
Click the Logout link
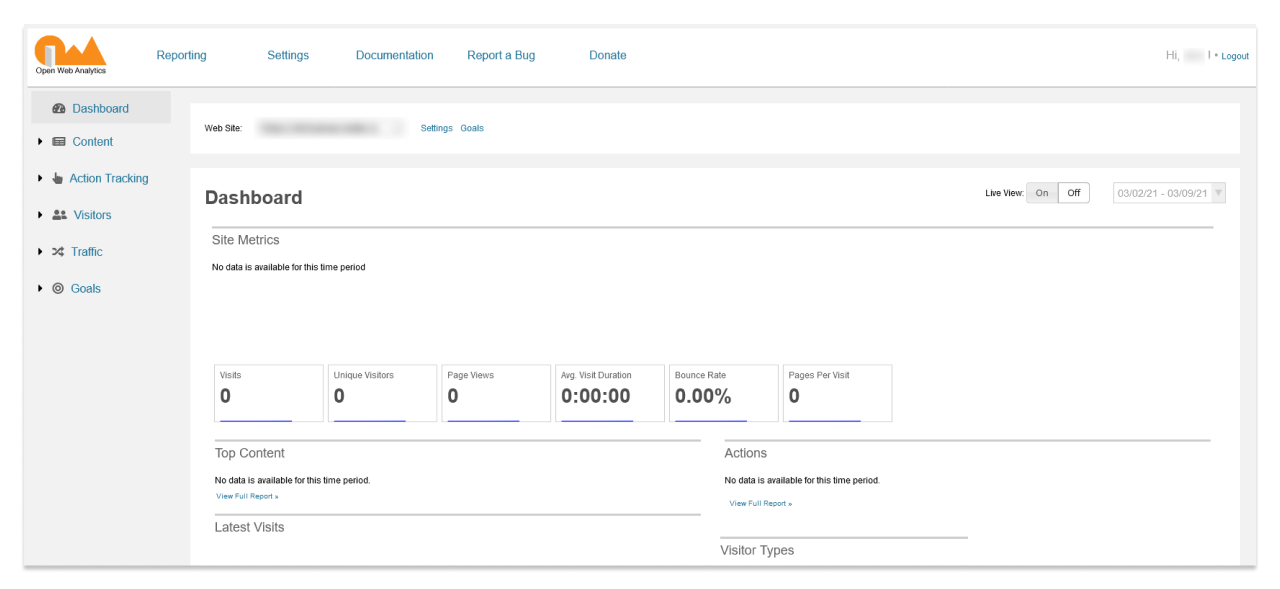(x=1235, y=56)
